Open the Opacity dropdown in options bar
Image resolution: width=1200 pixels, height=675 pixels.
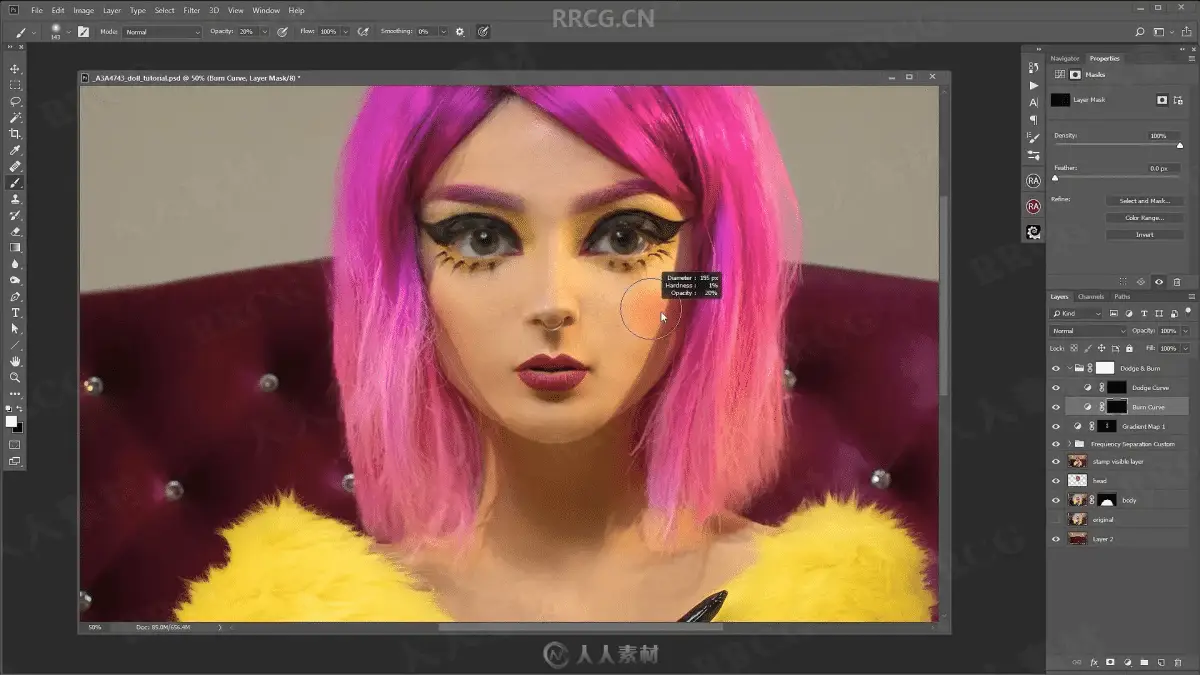265,32
